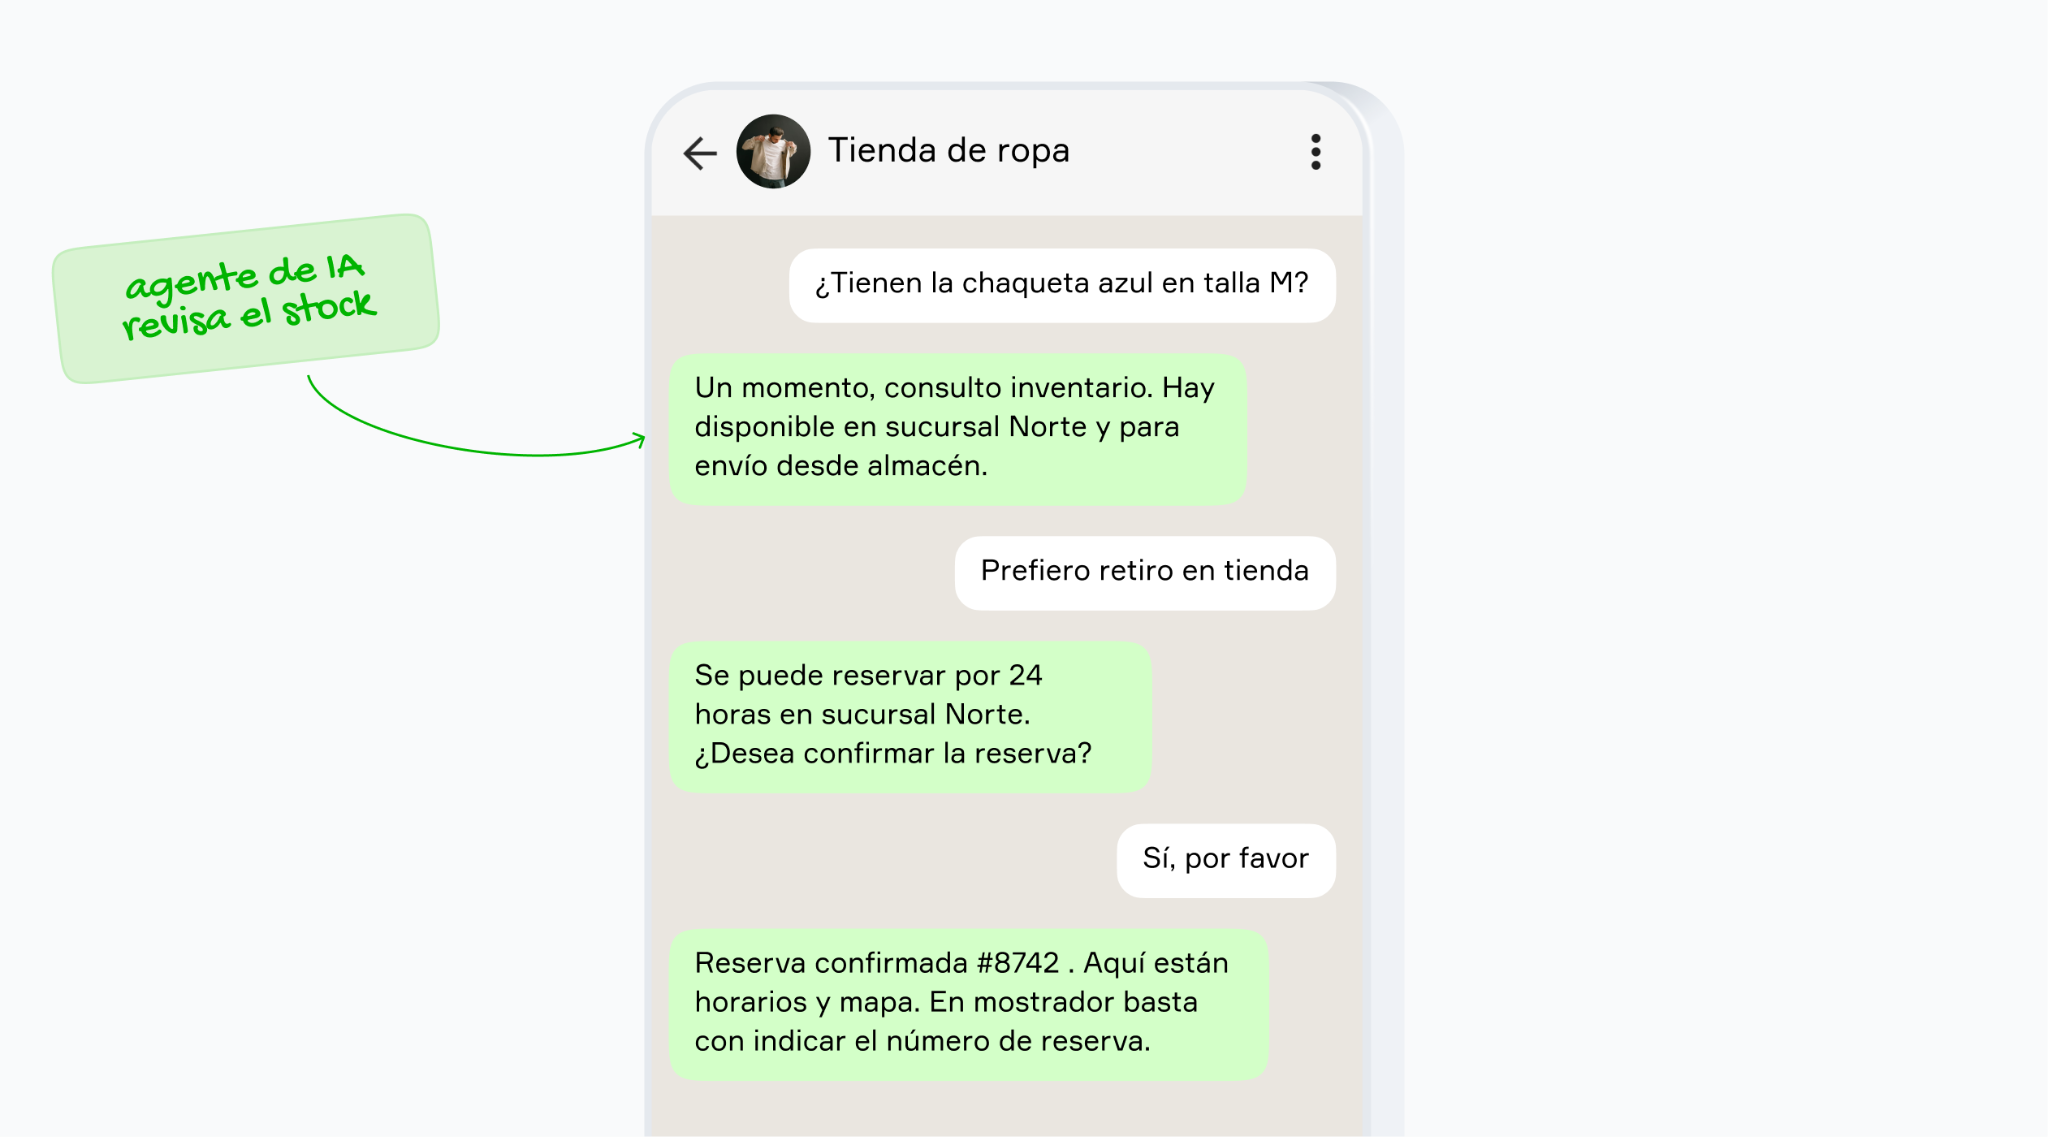This screenshot has height=1137, width=2048.
Task: Click empty chat area below last message
Action: [x=1007, y=1108]
